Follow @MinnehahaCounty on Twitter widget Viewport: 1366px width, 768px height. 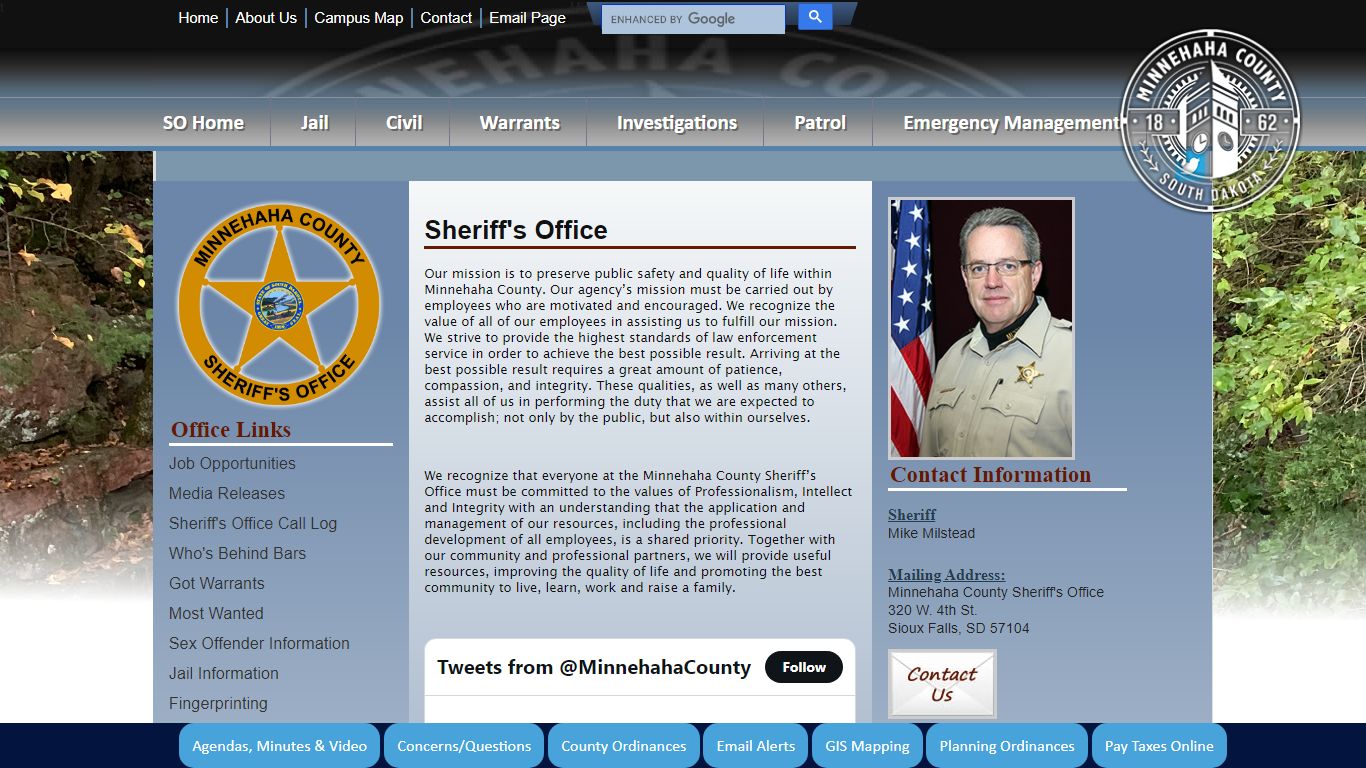tap(804, 667)
